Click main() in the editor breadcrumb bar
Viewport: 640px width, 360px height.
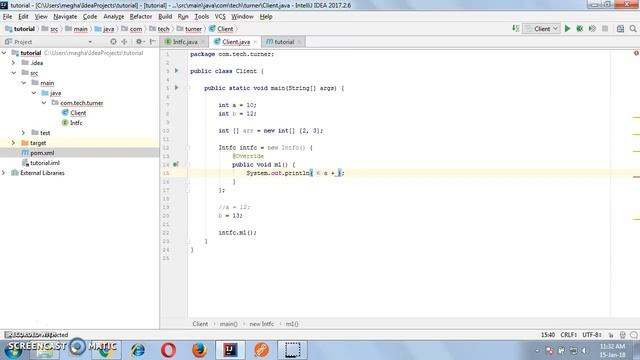click(229, 324)
